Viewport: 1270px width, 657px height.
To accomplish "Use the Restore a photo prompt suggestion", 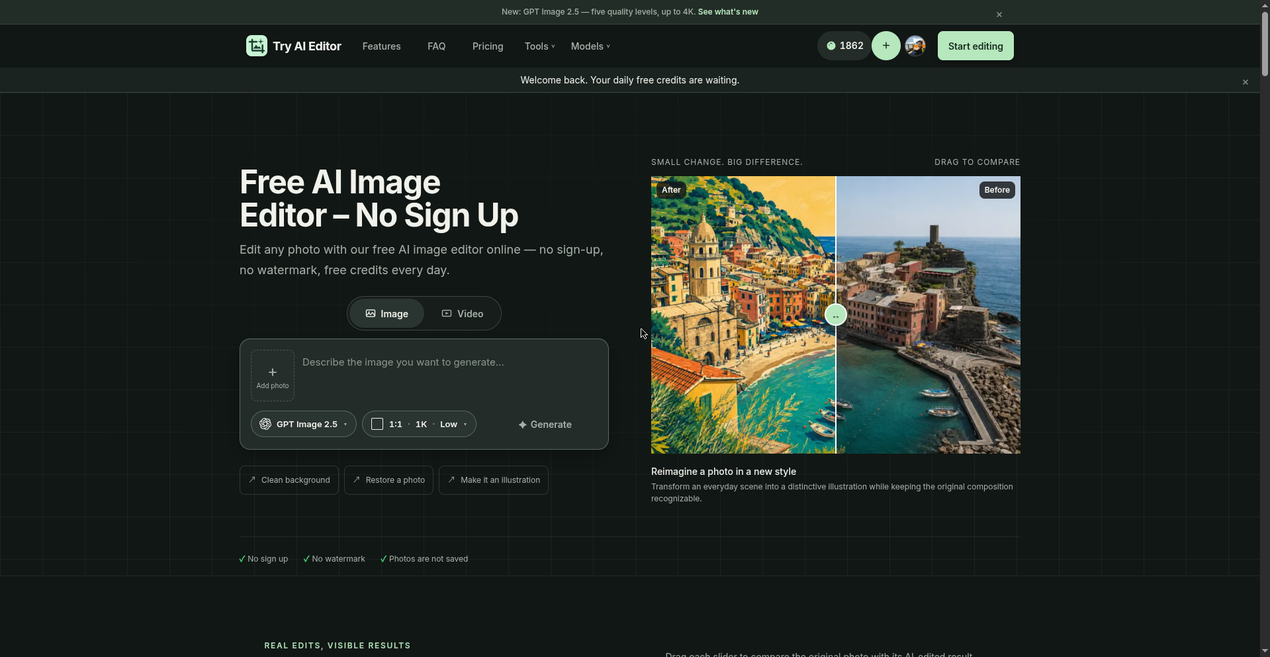I will 389,480.
